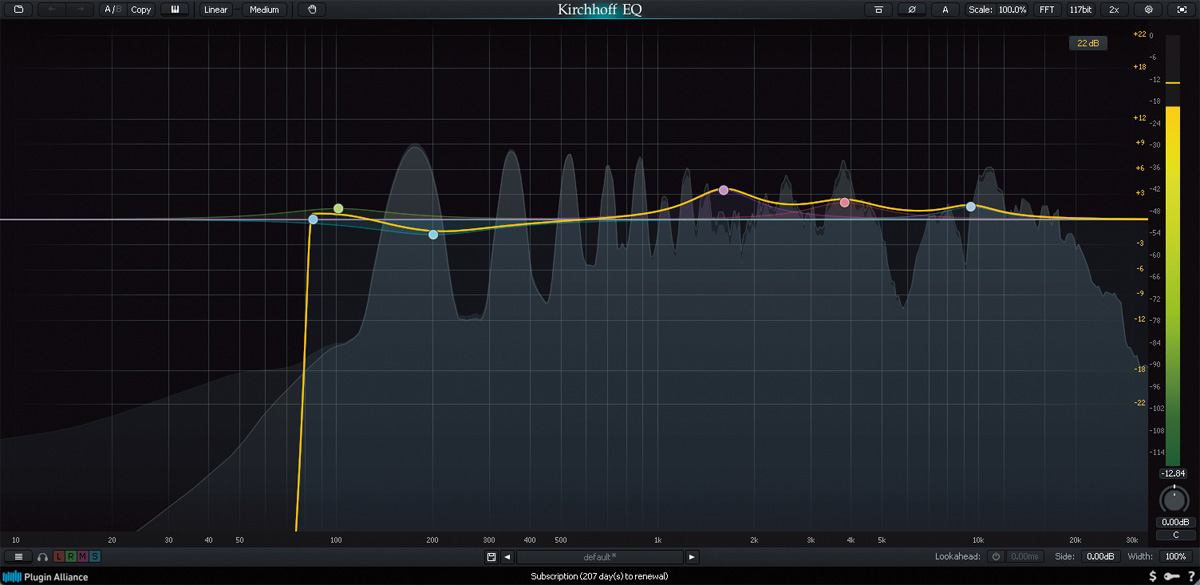Screen dimensions: 1200x585
Task: Click the redo arrow button
Action: [x=81, y=9]
